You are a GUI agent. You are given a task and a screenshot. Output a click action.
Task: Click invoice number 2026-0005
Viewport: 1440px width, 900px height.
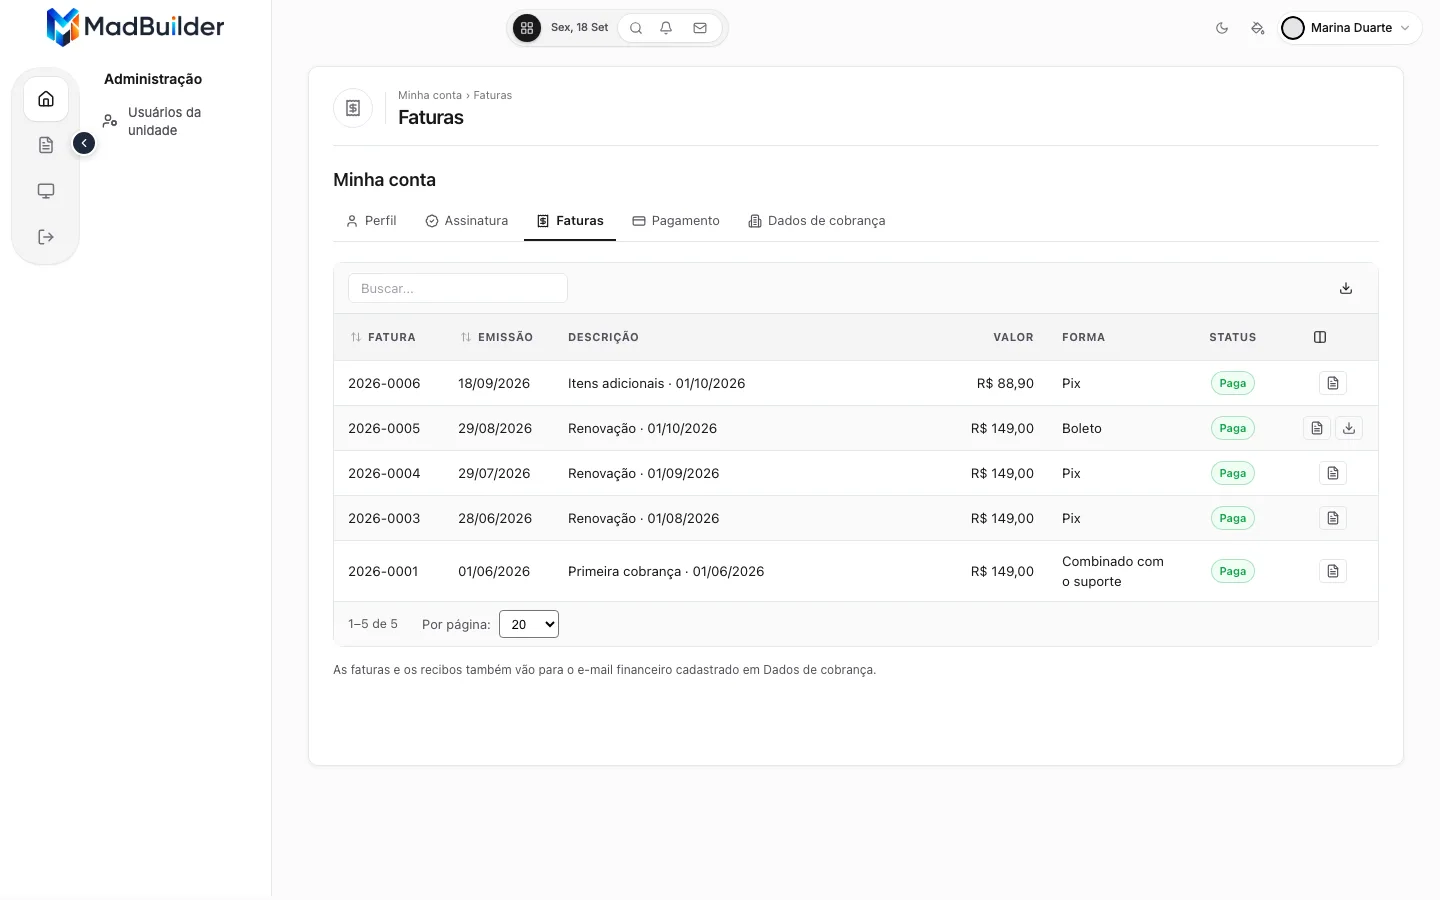[x=384, y=428]
